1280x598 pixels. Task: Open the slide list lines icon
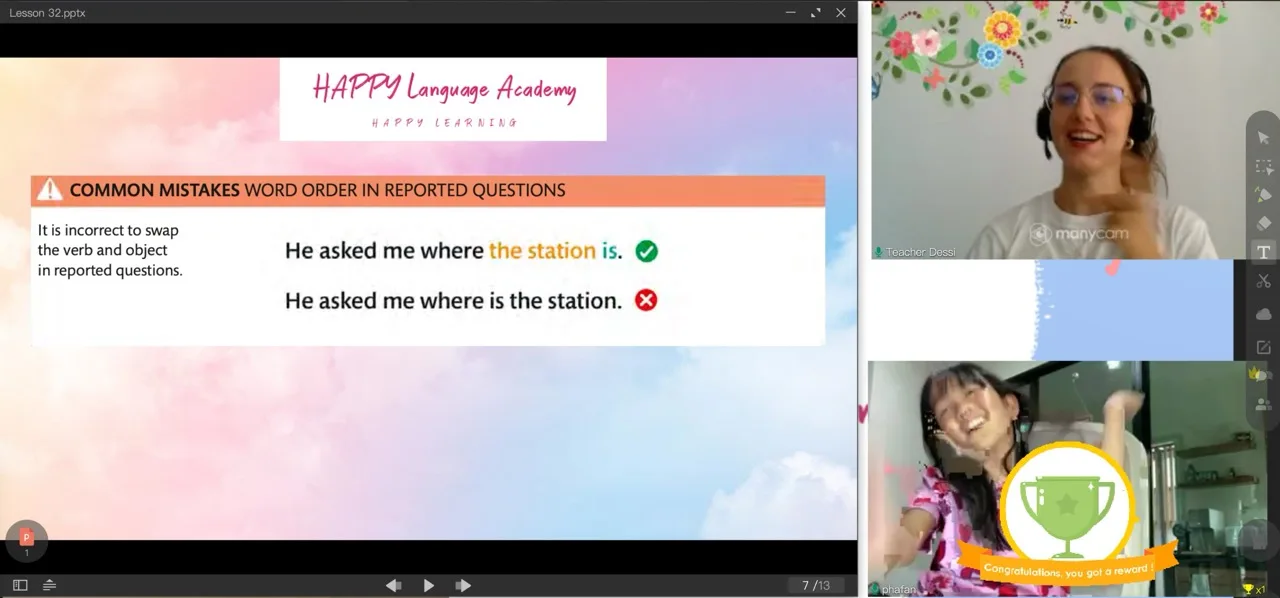pos(50,585)
